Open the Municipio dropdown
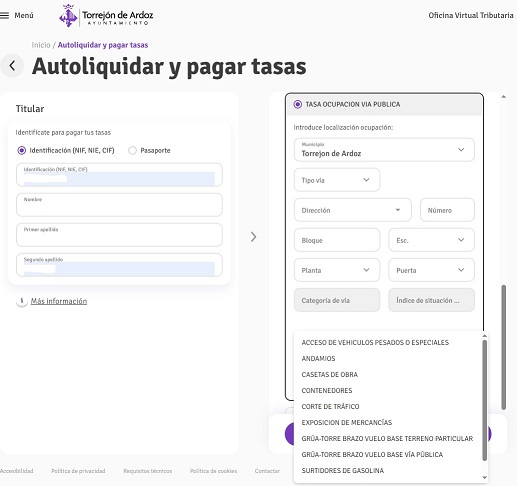 coord(384,150)
